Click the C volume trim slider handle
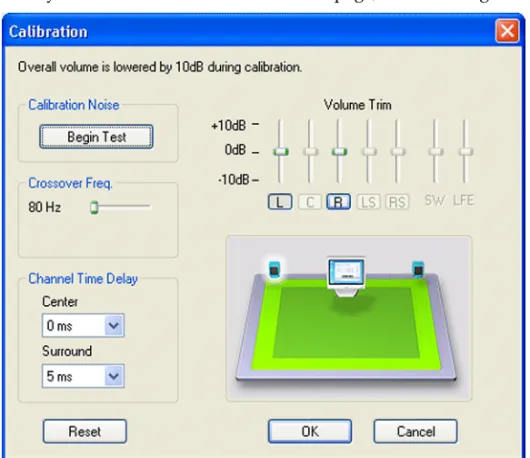The image size is (530, 458). tap(310, 151)
